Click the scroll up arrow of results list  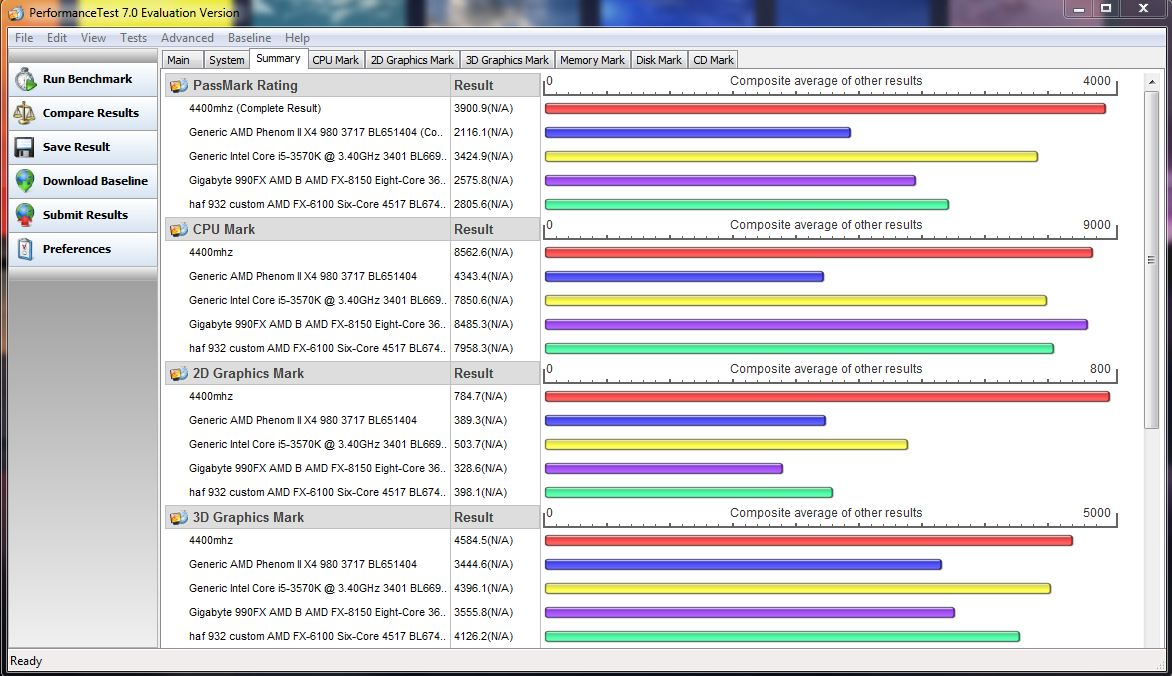(x=1151, y=82)
